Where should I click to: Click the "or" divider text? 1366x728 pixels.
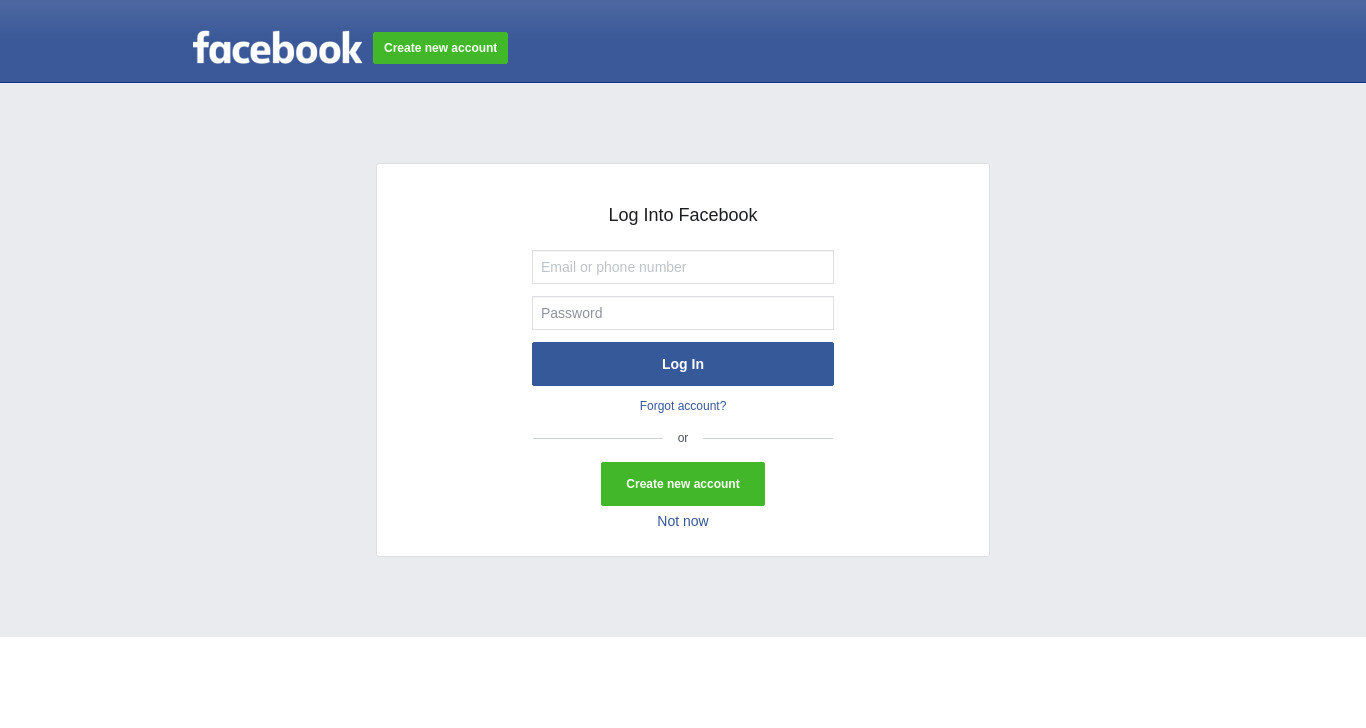(x=683, y=438)
